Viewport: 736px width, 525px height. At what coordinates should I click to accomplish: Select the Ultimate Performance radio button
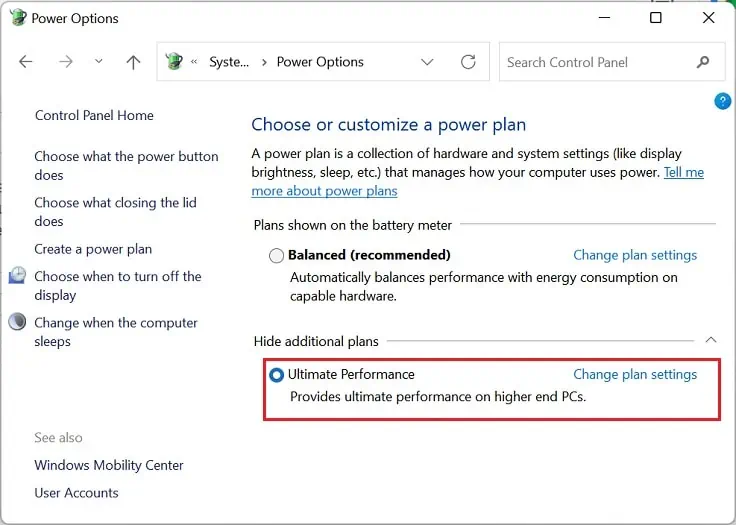[x=277, y=375]
